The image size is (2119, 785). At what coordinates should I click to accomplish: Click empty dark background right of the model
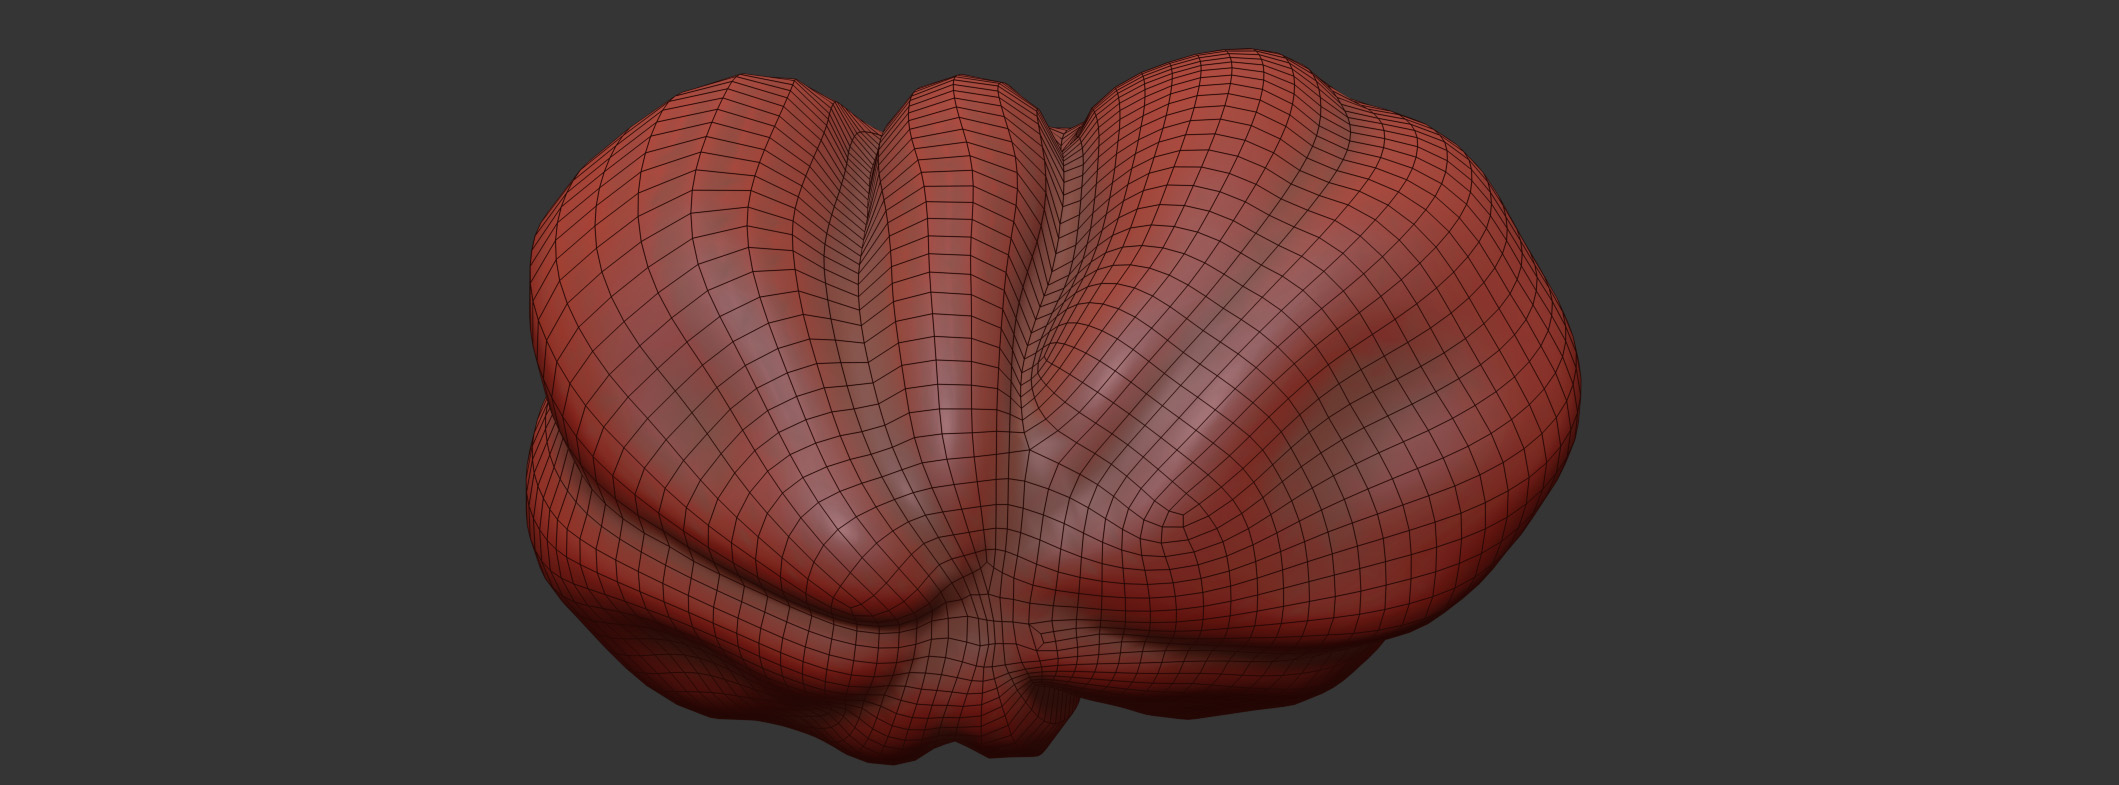tap(1850, 400)
